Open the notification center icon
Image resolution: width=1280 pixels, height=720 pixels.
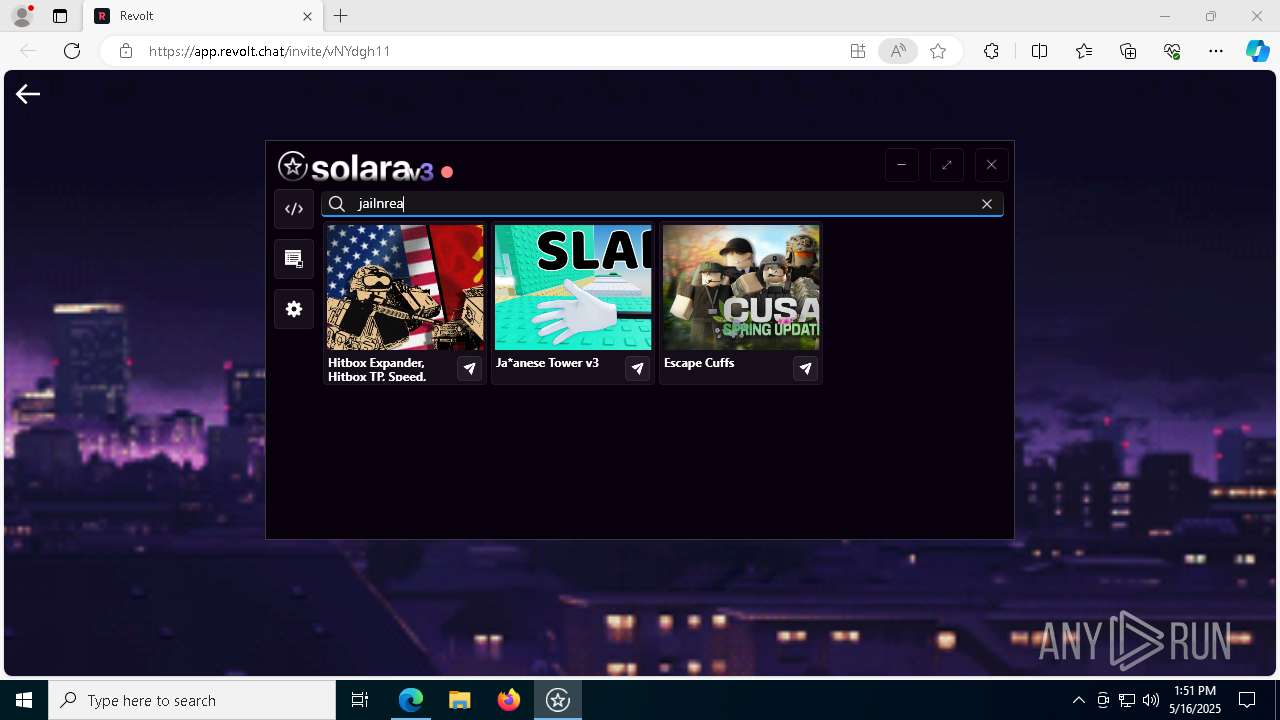coord(1247,700)
